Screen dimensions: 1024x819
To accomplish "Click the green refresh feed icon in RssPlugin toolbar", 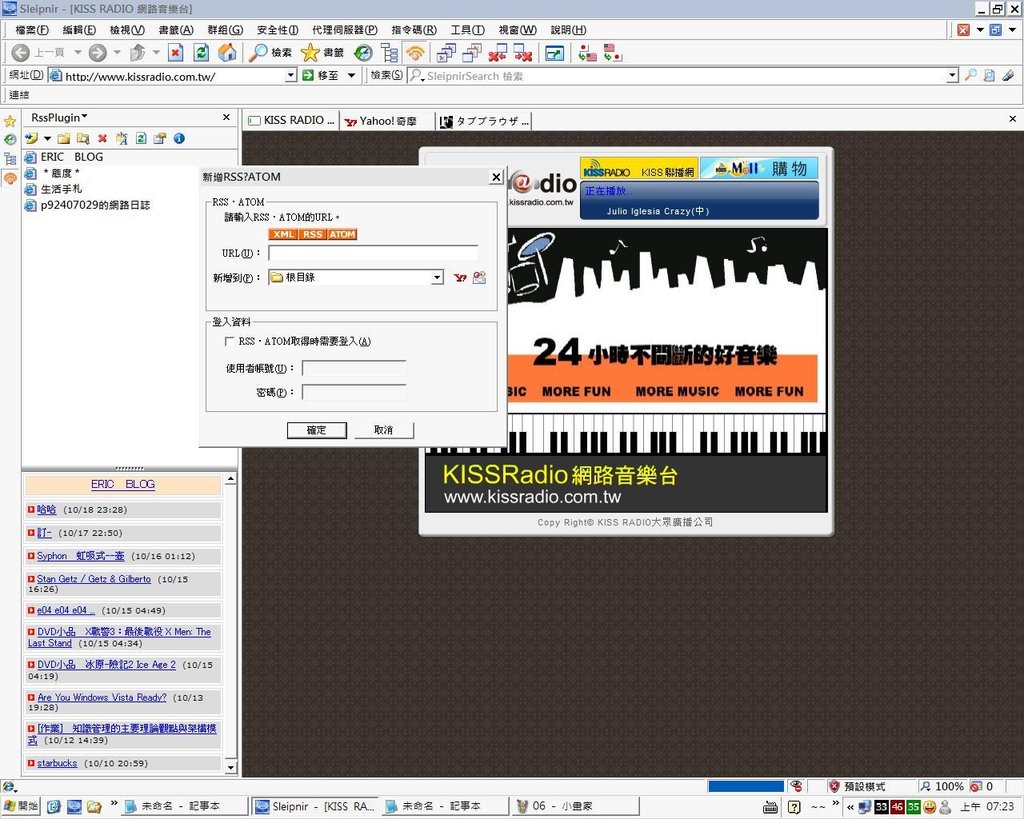I will [x=141, y=138].
